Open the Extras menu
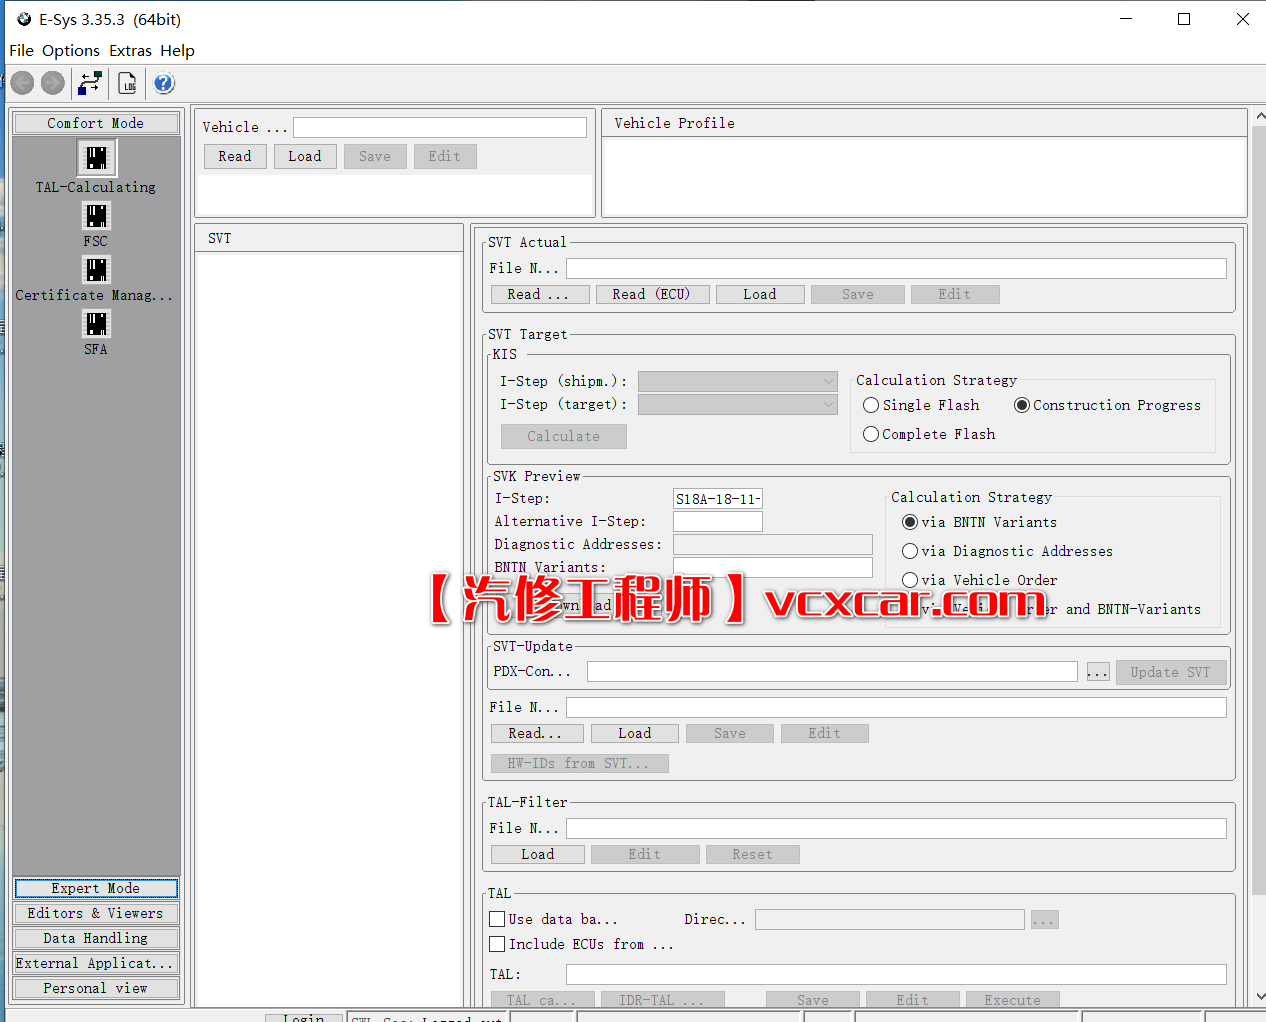The image size is (1266, 1022). click(130, 50)
